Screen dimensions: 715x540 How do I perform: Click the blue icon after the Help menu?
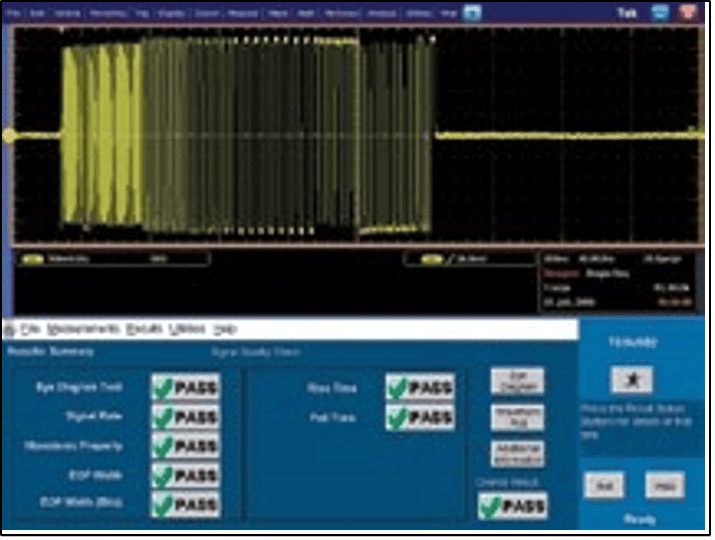[x=472, y=14]
